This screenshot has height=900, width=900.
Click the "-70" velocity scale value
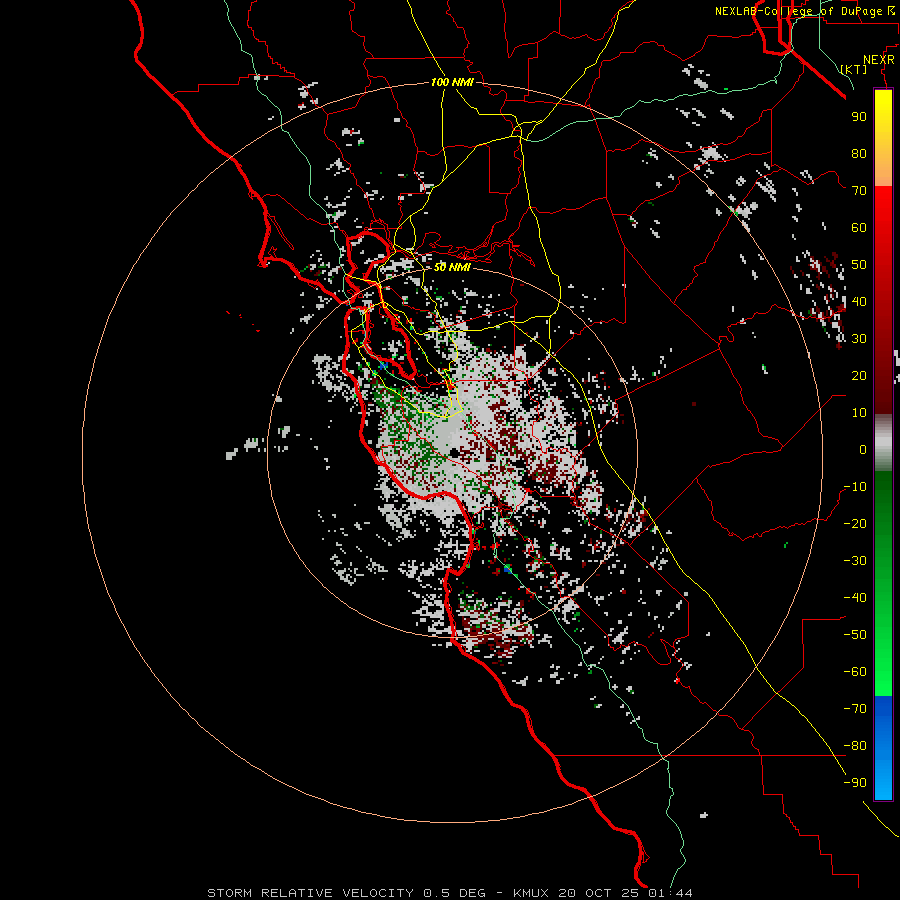(855, 709)
